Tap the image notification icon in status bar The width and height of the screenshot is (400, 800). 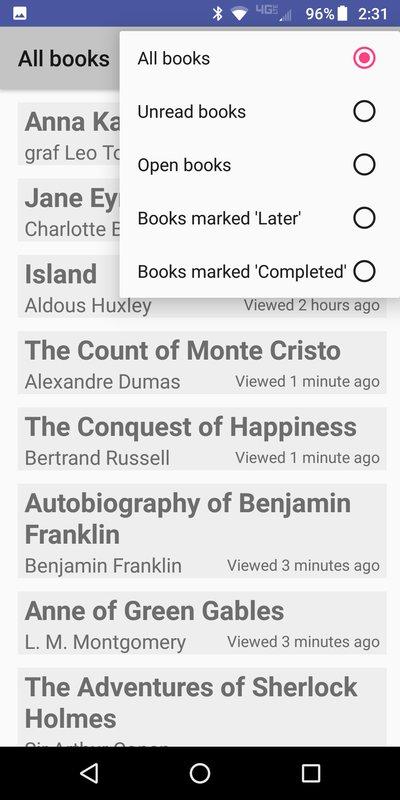(x=20, y=13)
